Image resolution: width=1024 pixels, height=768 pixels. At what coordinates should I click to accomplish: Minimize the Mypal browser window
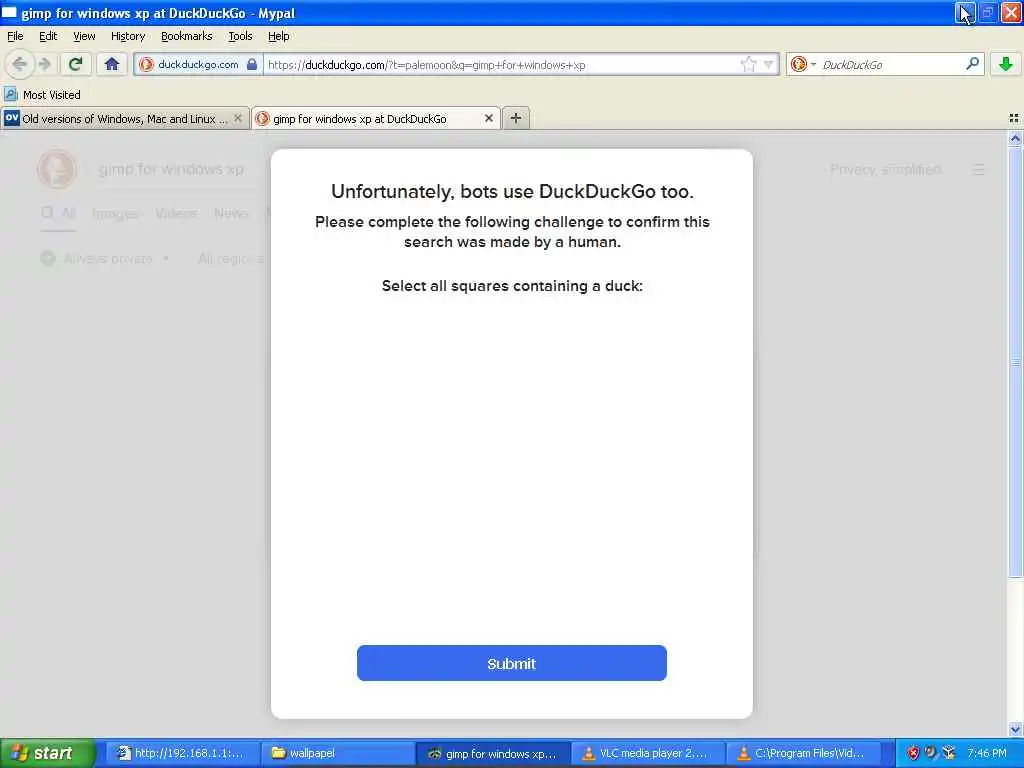(x=965, y=12)
